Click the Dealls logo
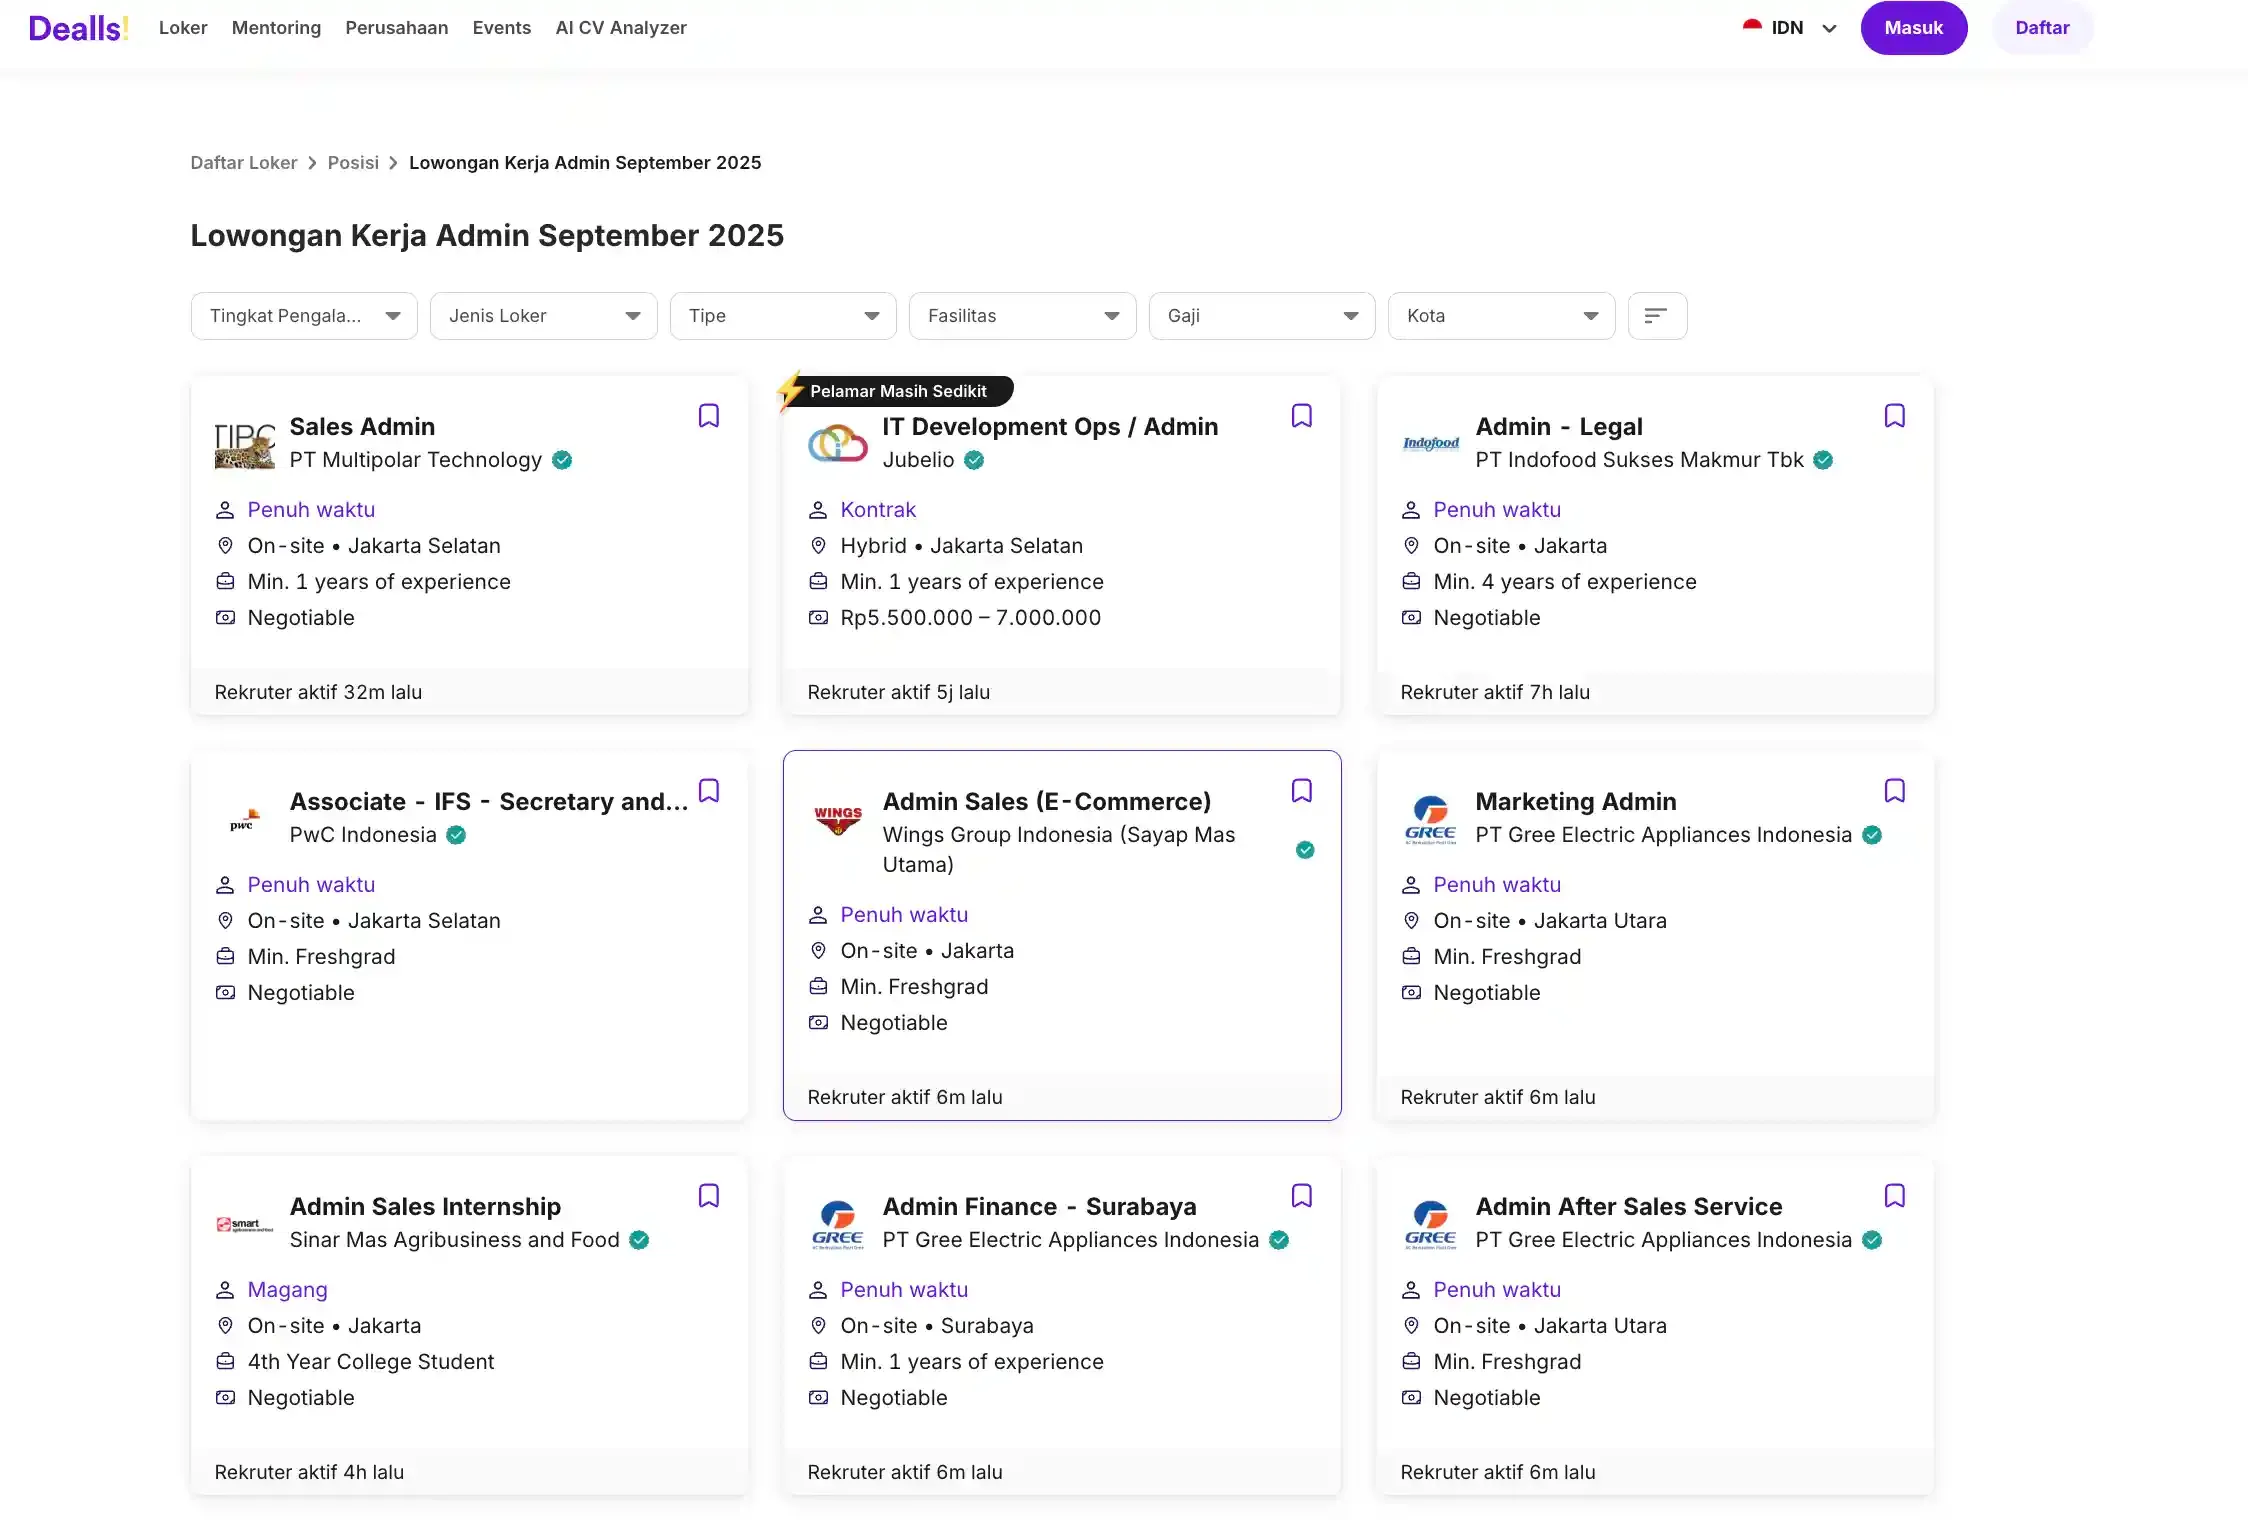Viewport: 2248px width, 1520px height. [78, 28]
